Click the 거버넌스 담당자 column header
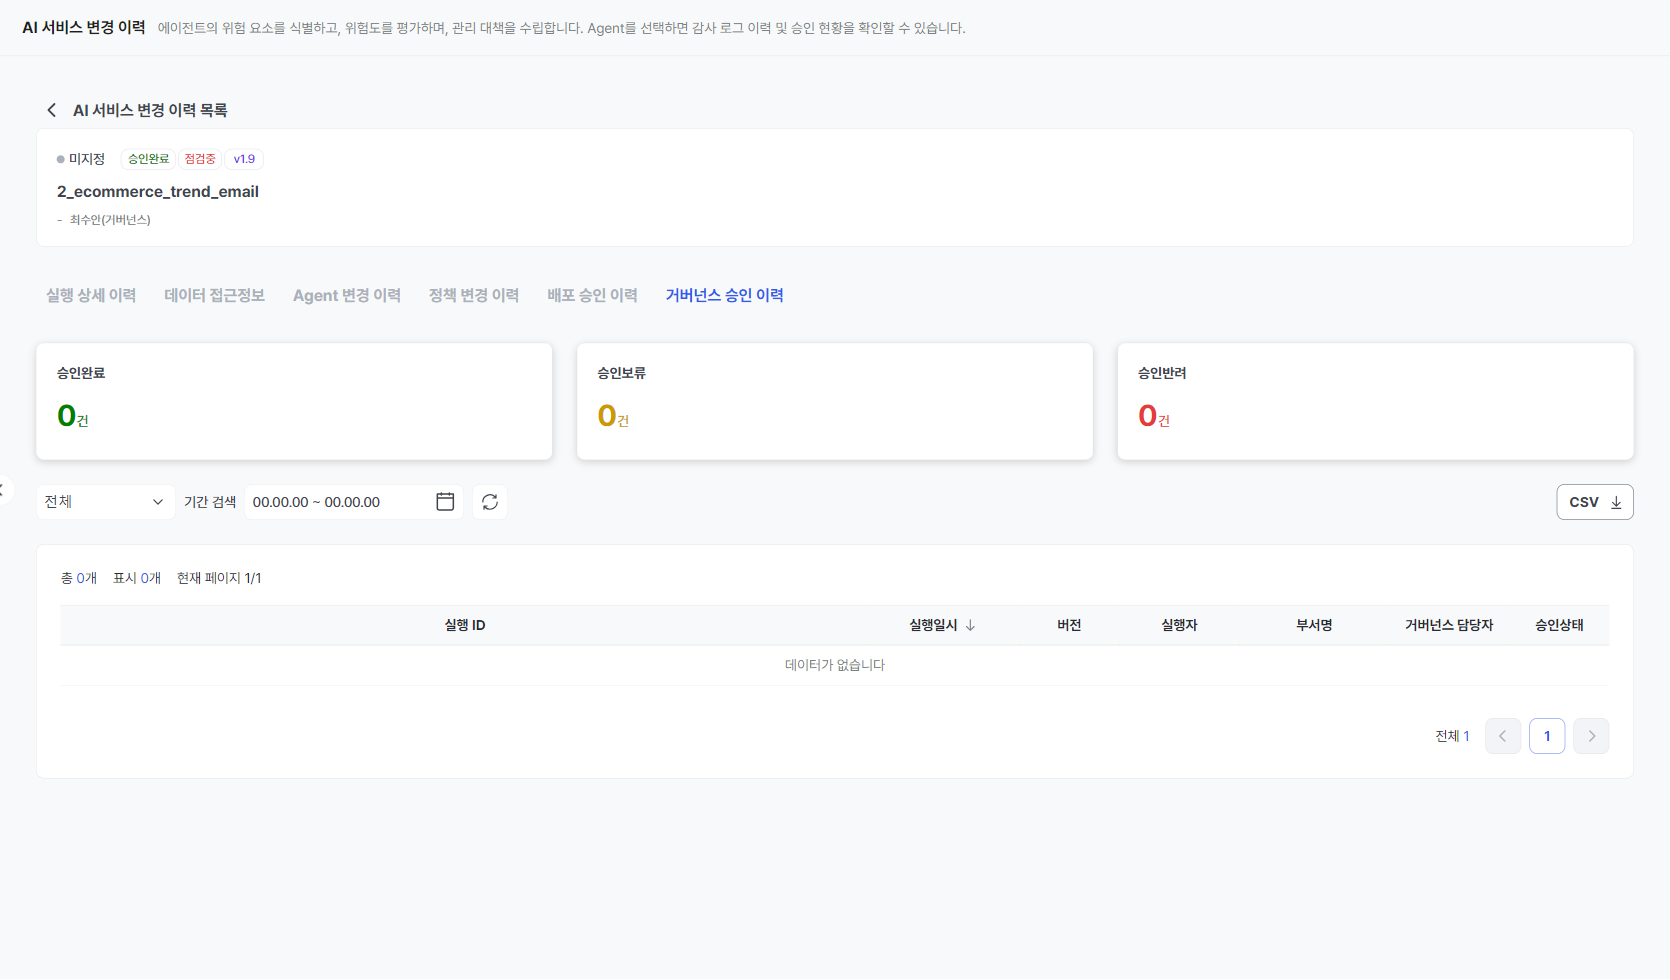The image size is (1670, 980). (1449, 625)
